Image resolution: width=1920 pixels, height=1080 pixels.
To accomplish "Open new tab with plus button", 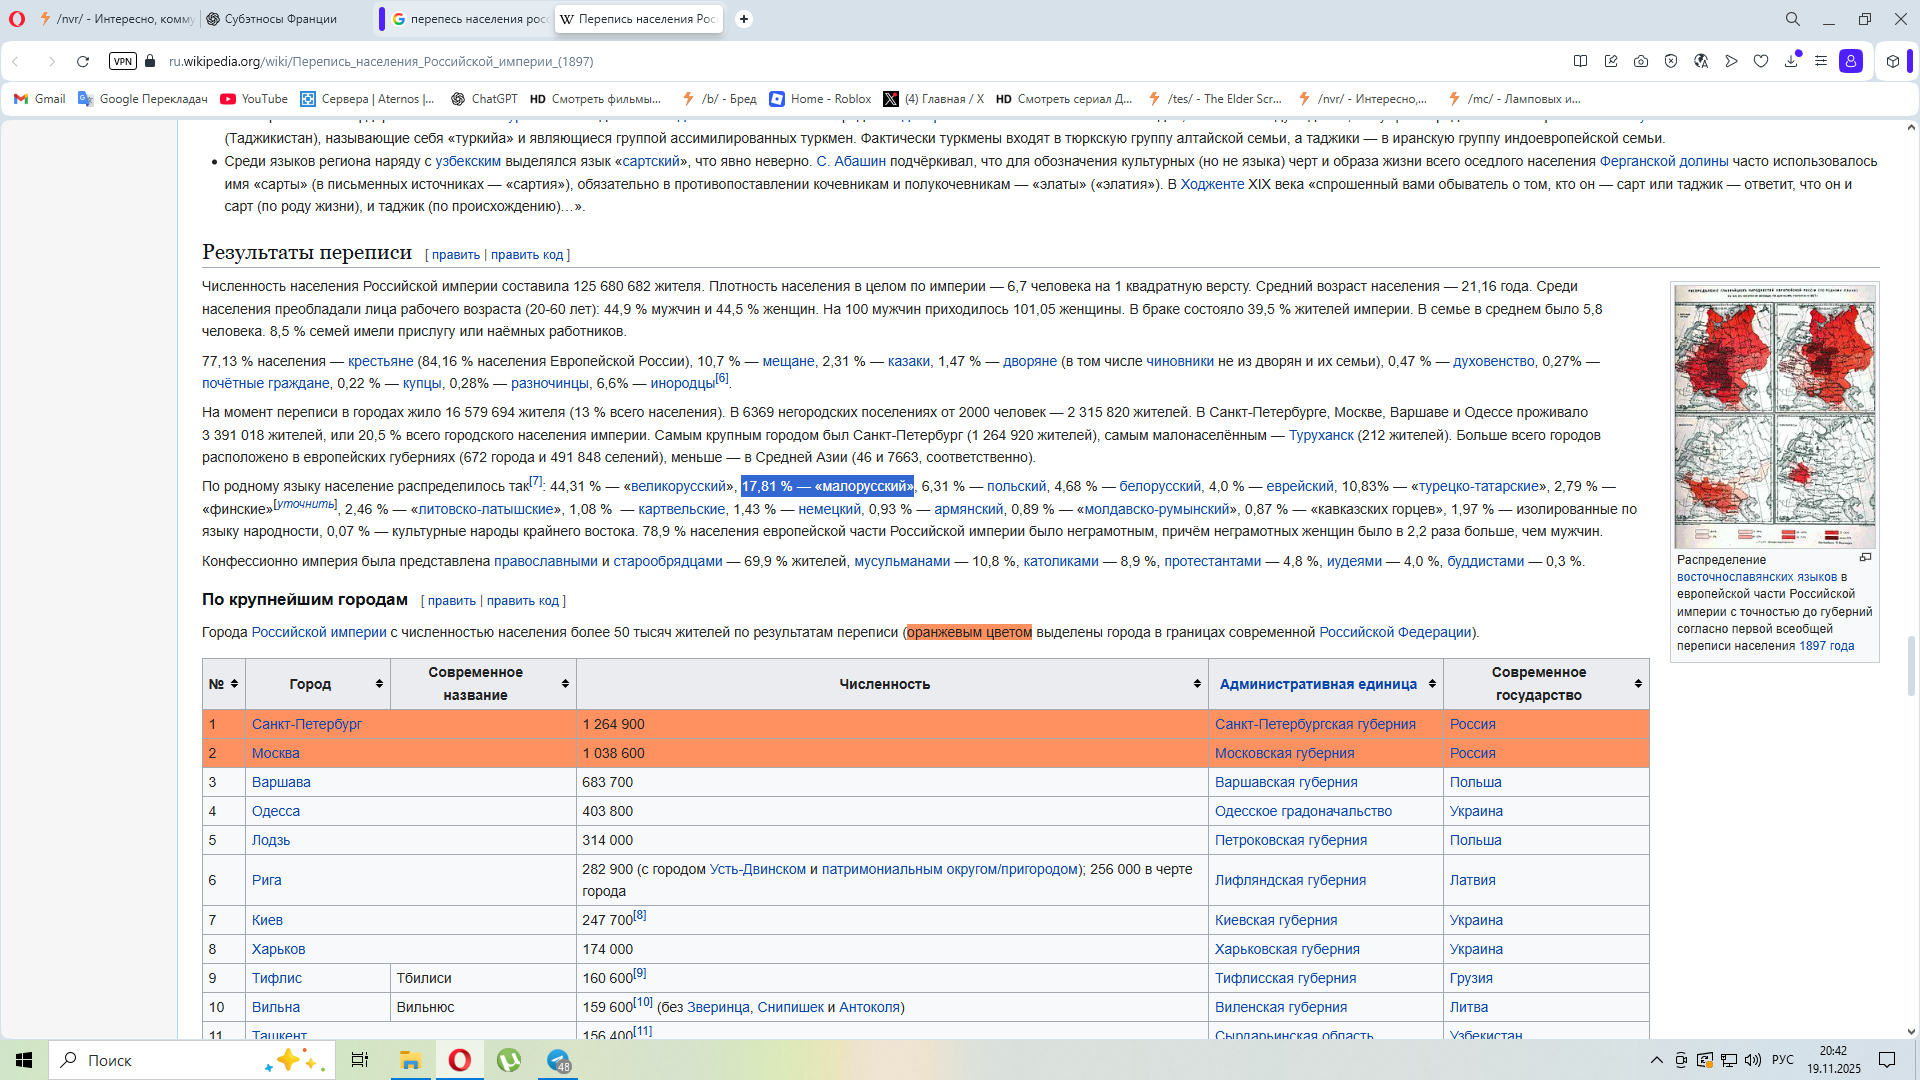I will point(744,19).
